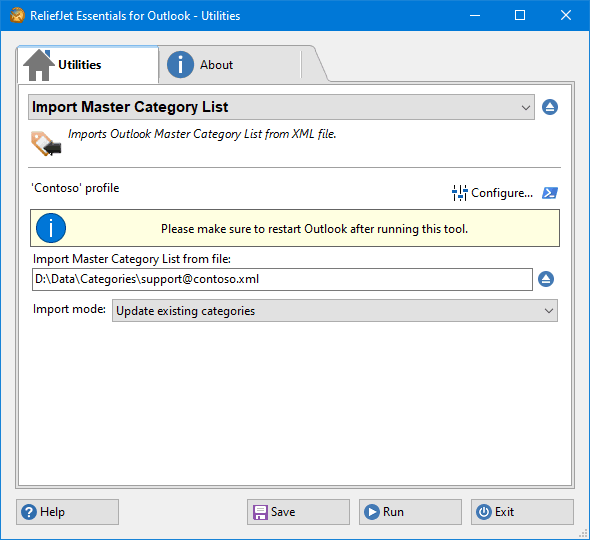Click the Save button
Image resolution: width=590 pixels, height=540 pixels.
(298, 512)
